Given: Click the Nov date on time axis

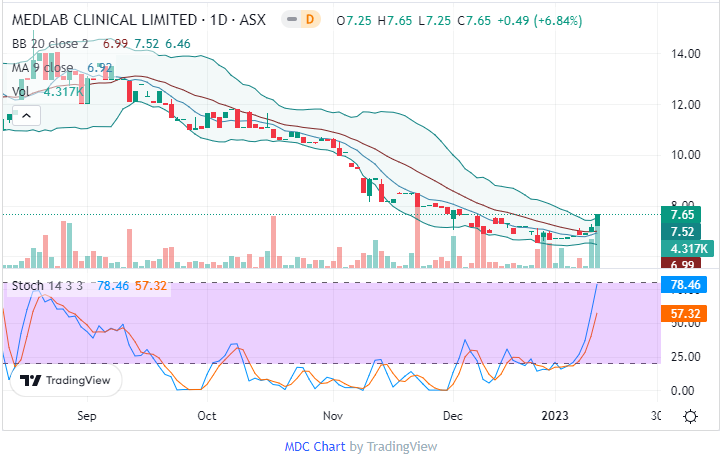Looking at the screenshot, I should (334, 415).
